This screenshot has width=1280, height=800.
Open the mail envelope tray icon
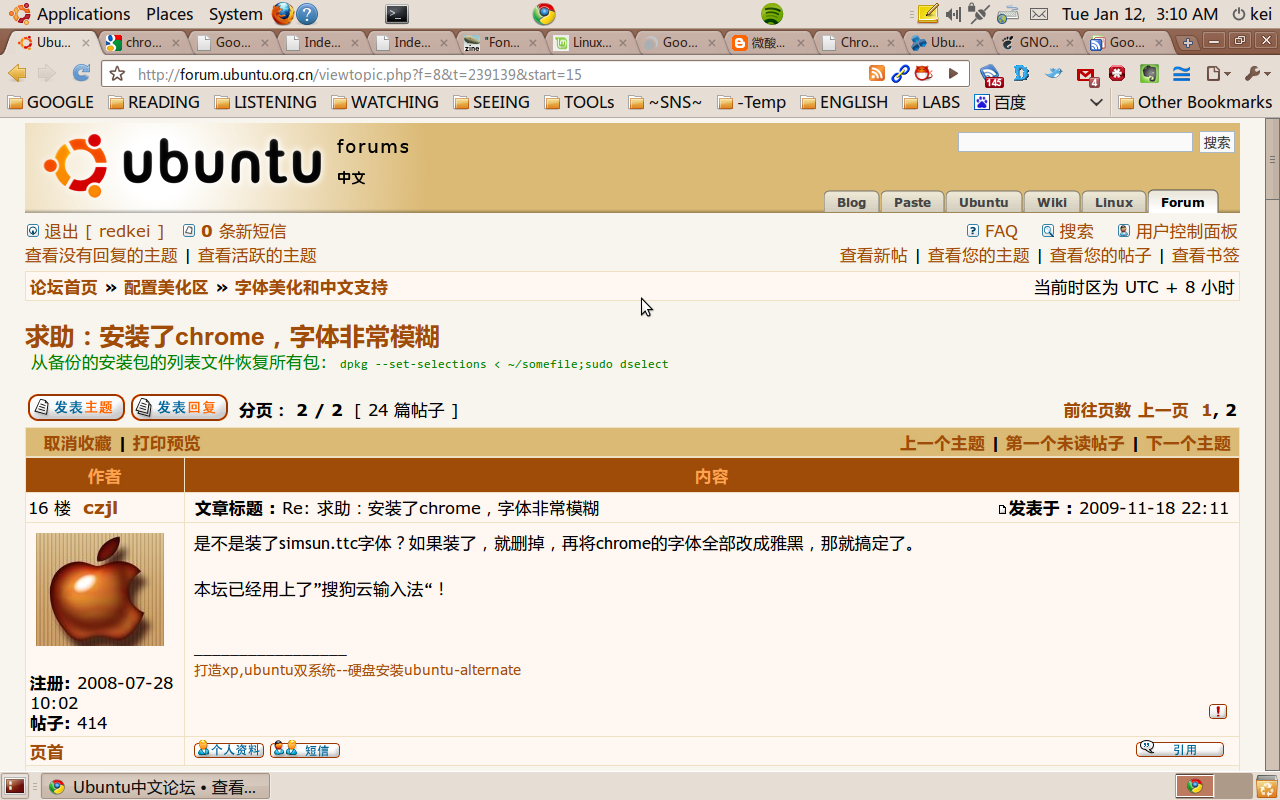pyautogui.click(x=1039, y=14)
